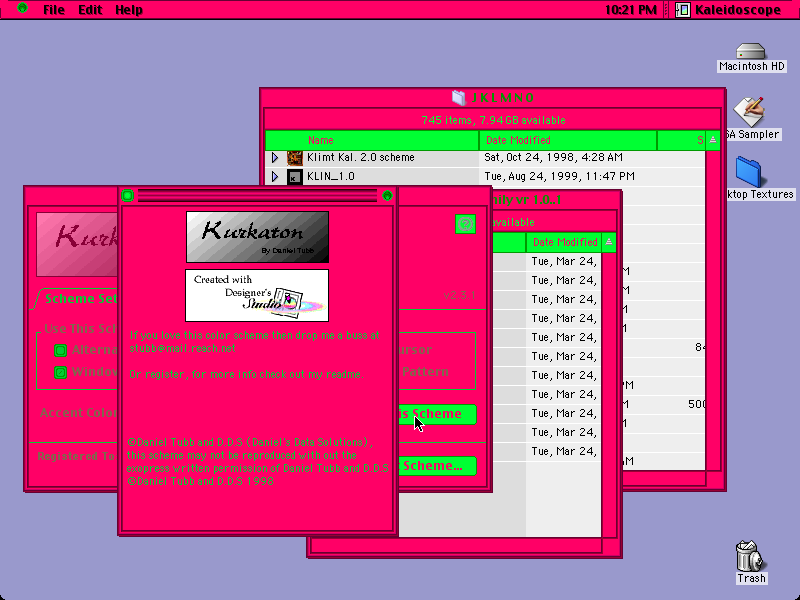Screen dimensions: 800x600
Task: Click the Created with Designer's Studio image
Action: pyautogui.click(x=257, y=295)
